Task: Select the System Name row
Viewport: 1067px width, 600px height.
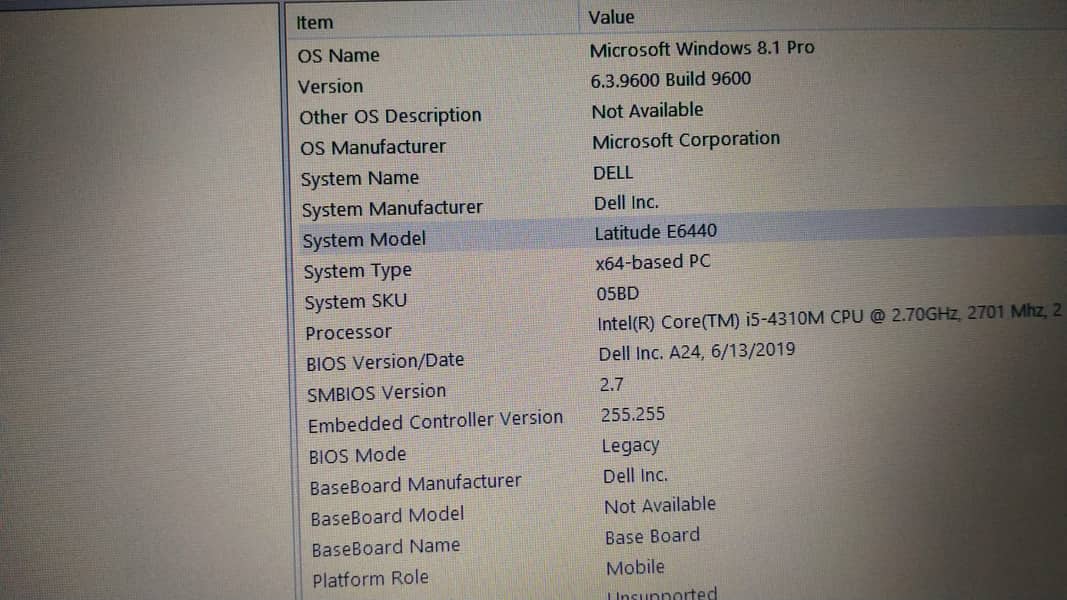Action: point(359,179)
